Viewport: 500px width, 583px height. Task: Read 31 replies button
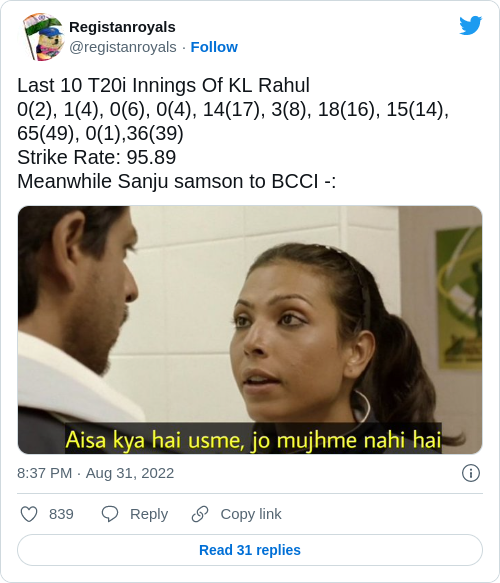click(250, 550)
